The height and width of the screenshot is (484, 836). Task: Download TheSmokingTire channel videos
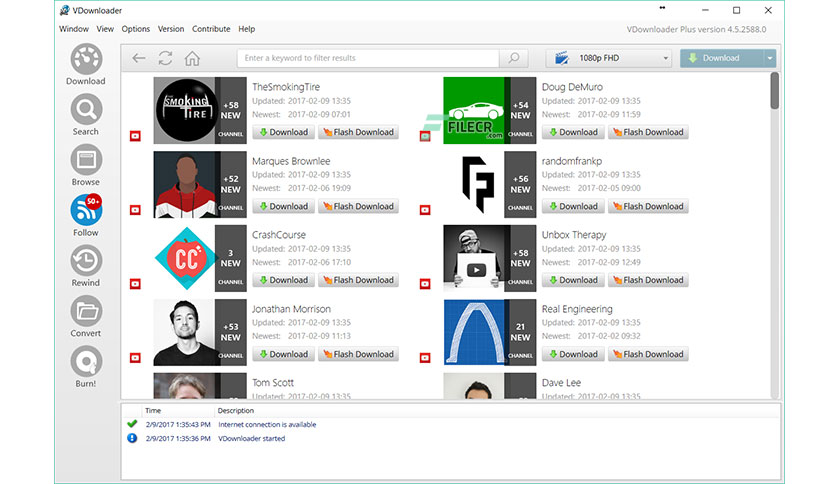pos(284,132)
